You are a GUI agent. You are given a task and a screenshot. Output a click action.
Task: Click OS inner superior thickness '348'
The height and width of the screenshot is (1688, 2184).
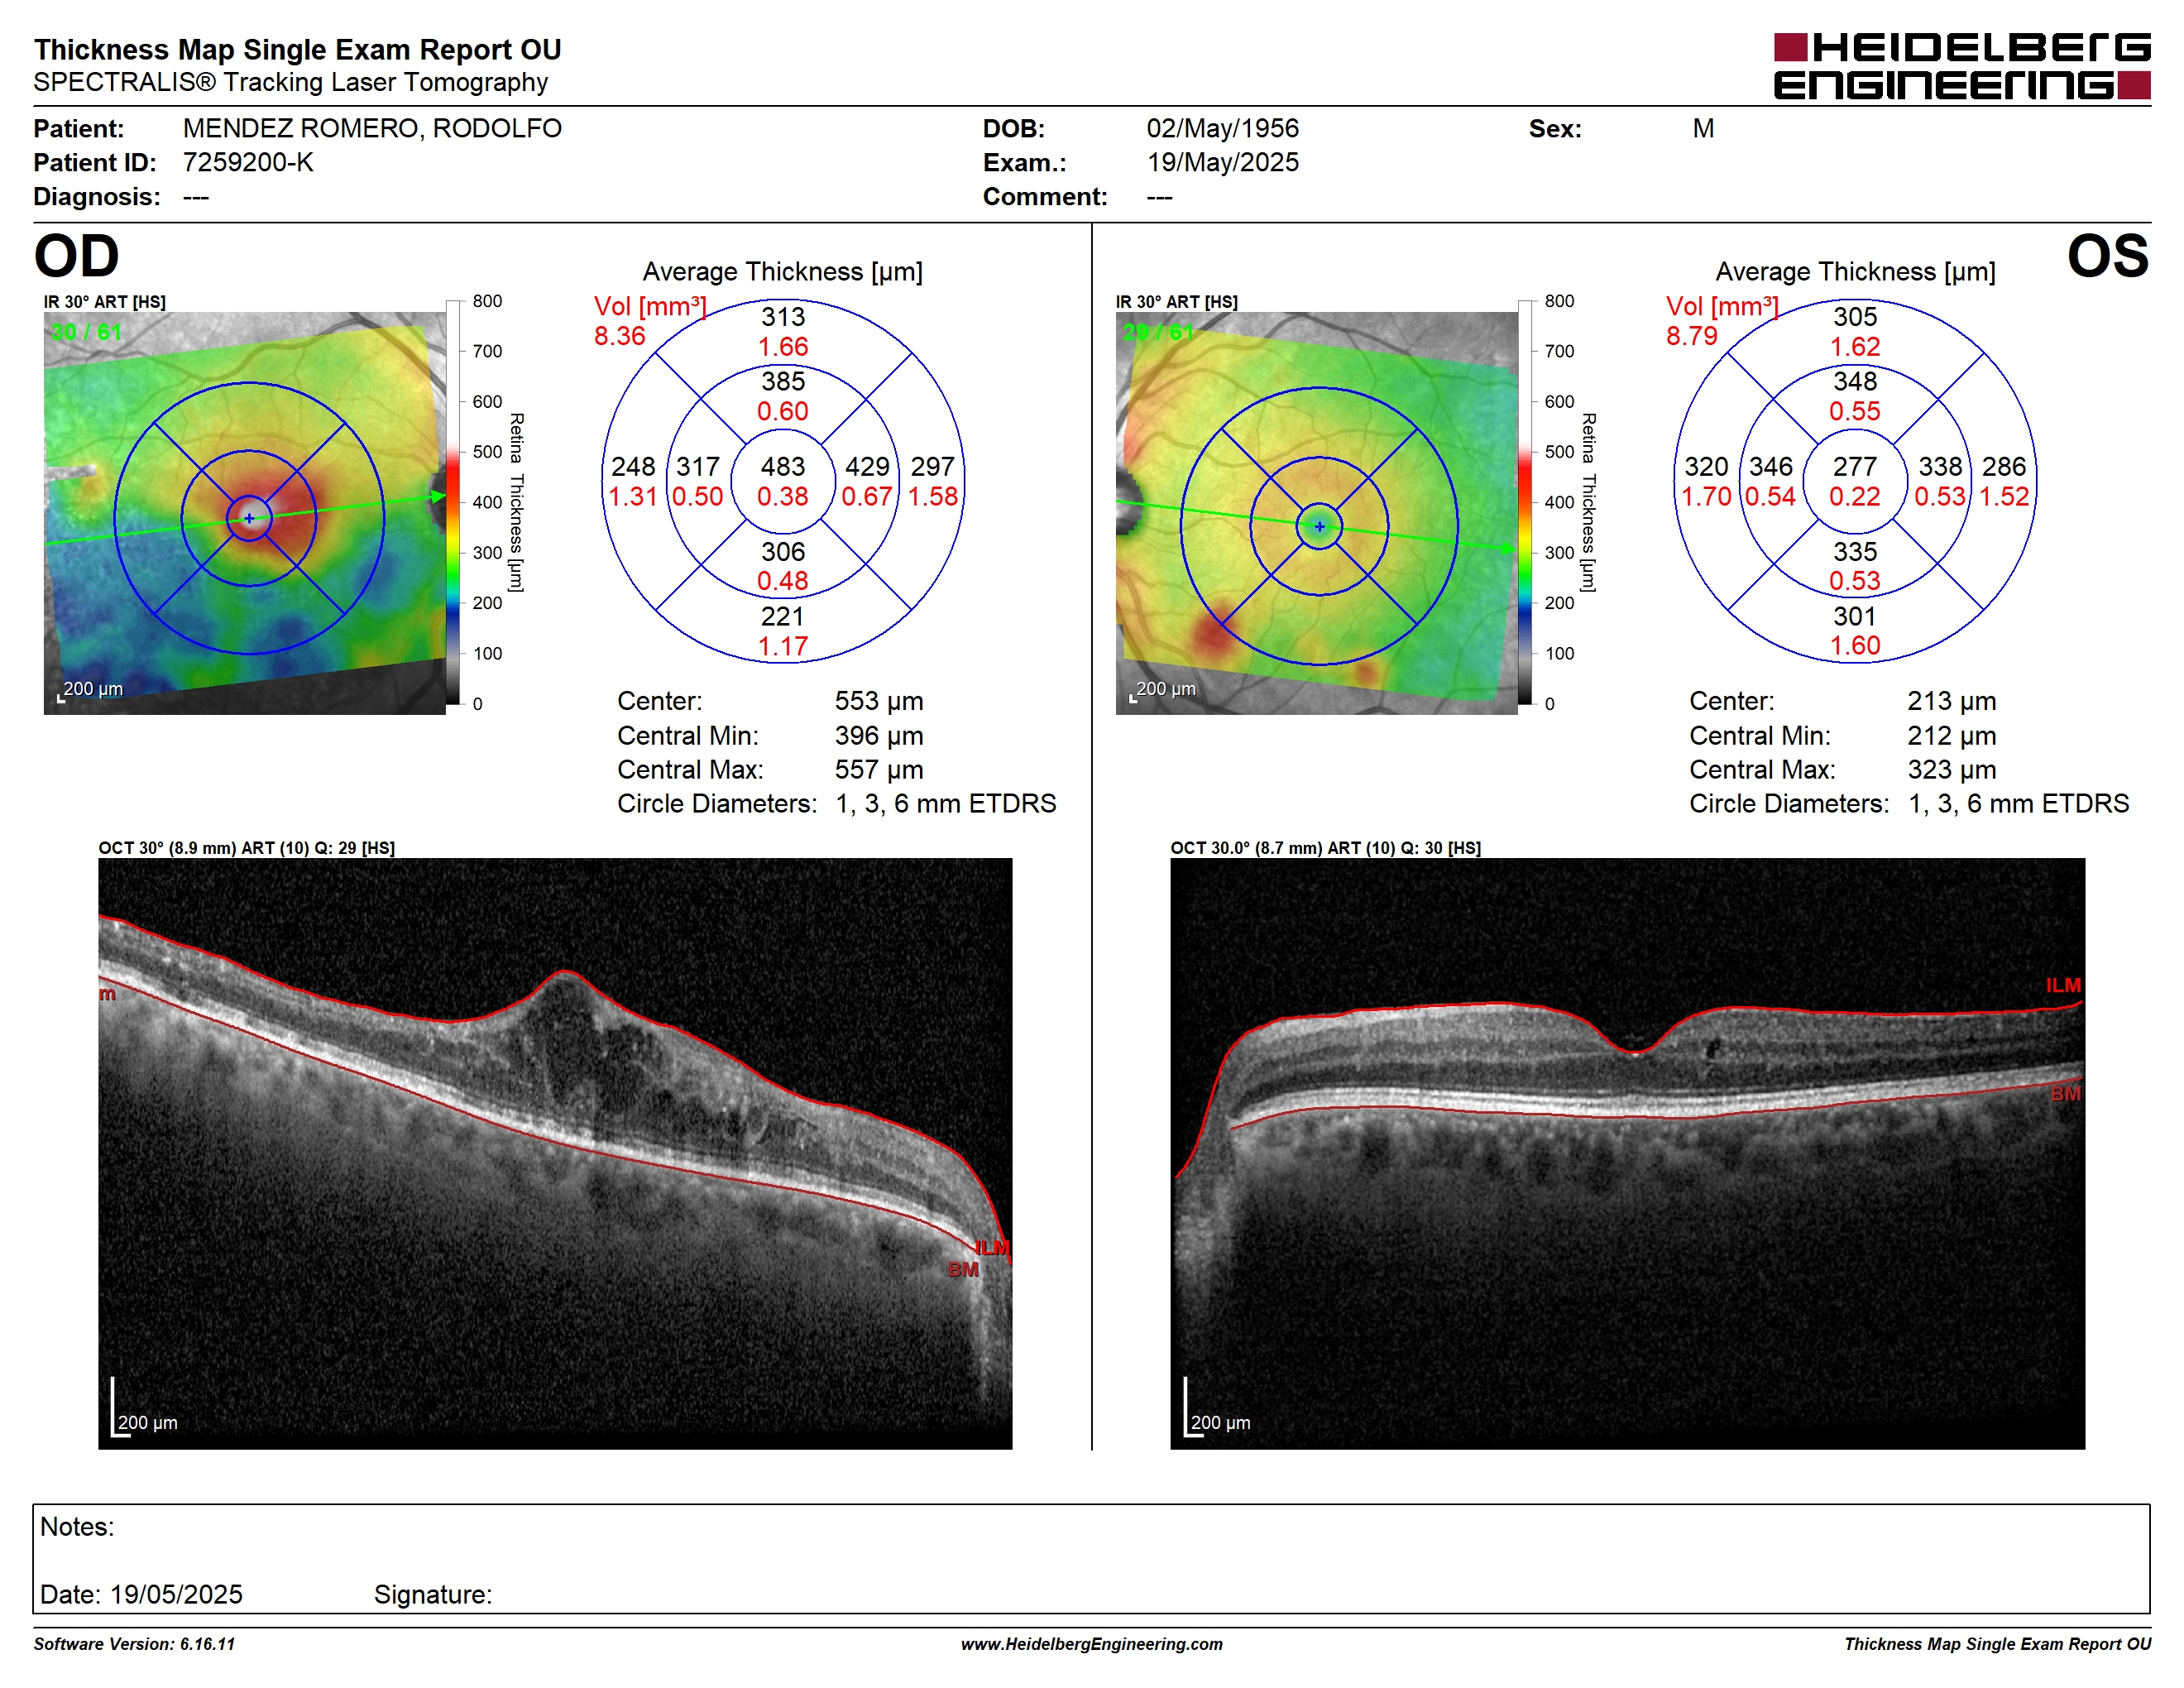point(1854,381)
